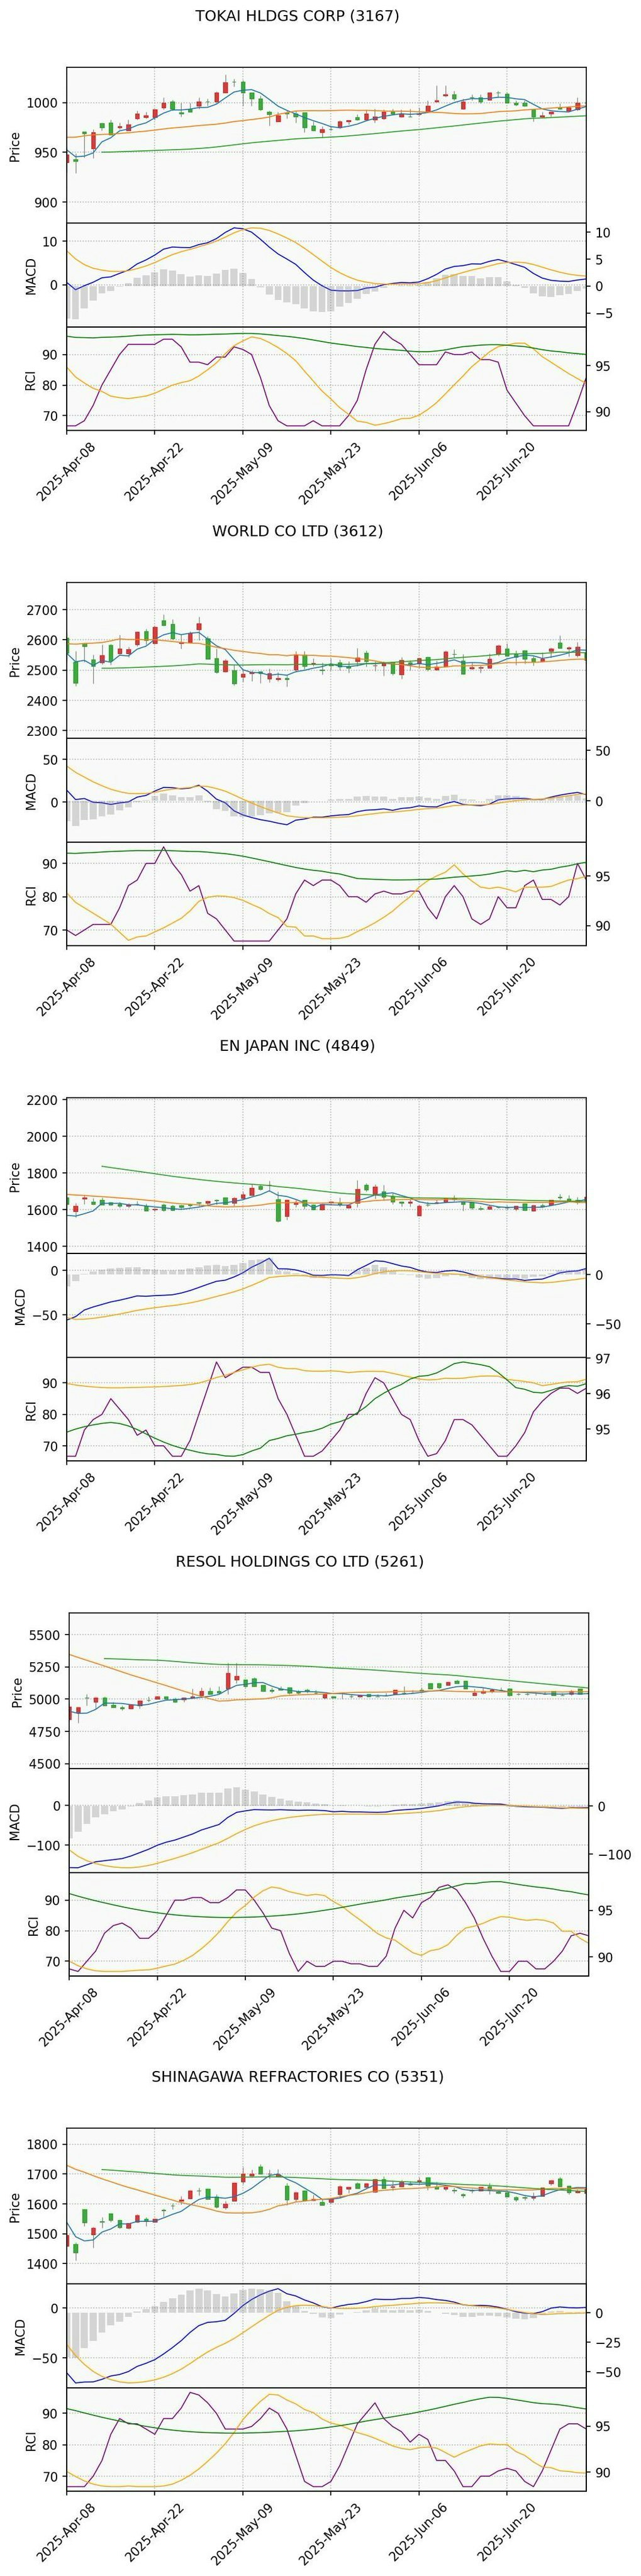The width and height of the screenshot is (641, 2576).
Task: Click the 2025-May-09 date label under TOKAI chart
Action: point(243,470)
